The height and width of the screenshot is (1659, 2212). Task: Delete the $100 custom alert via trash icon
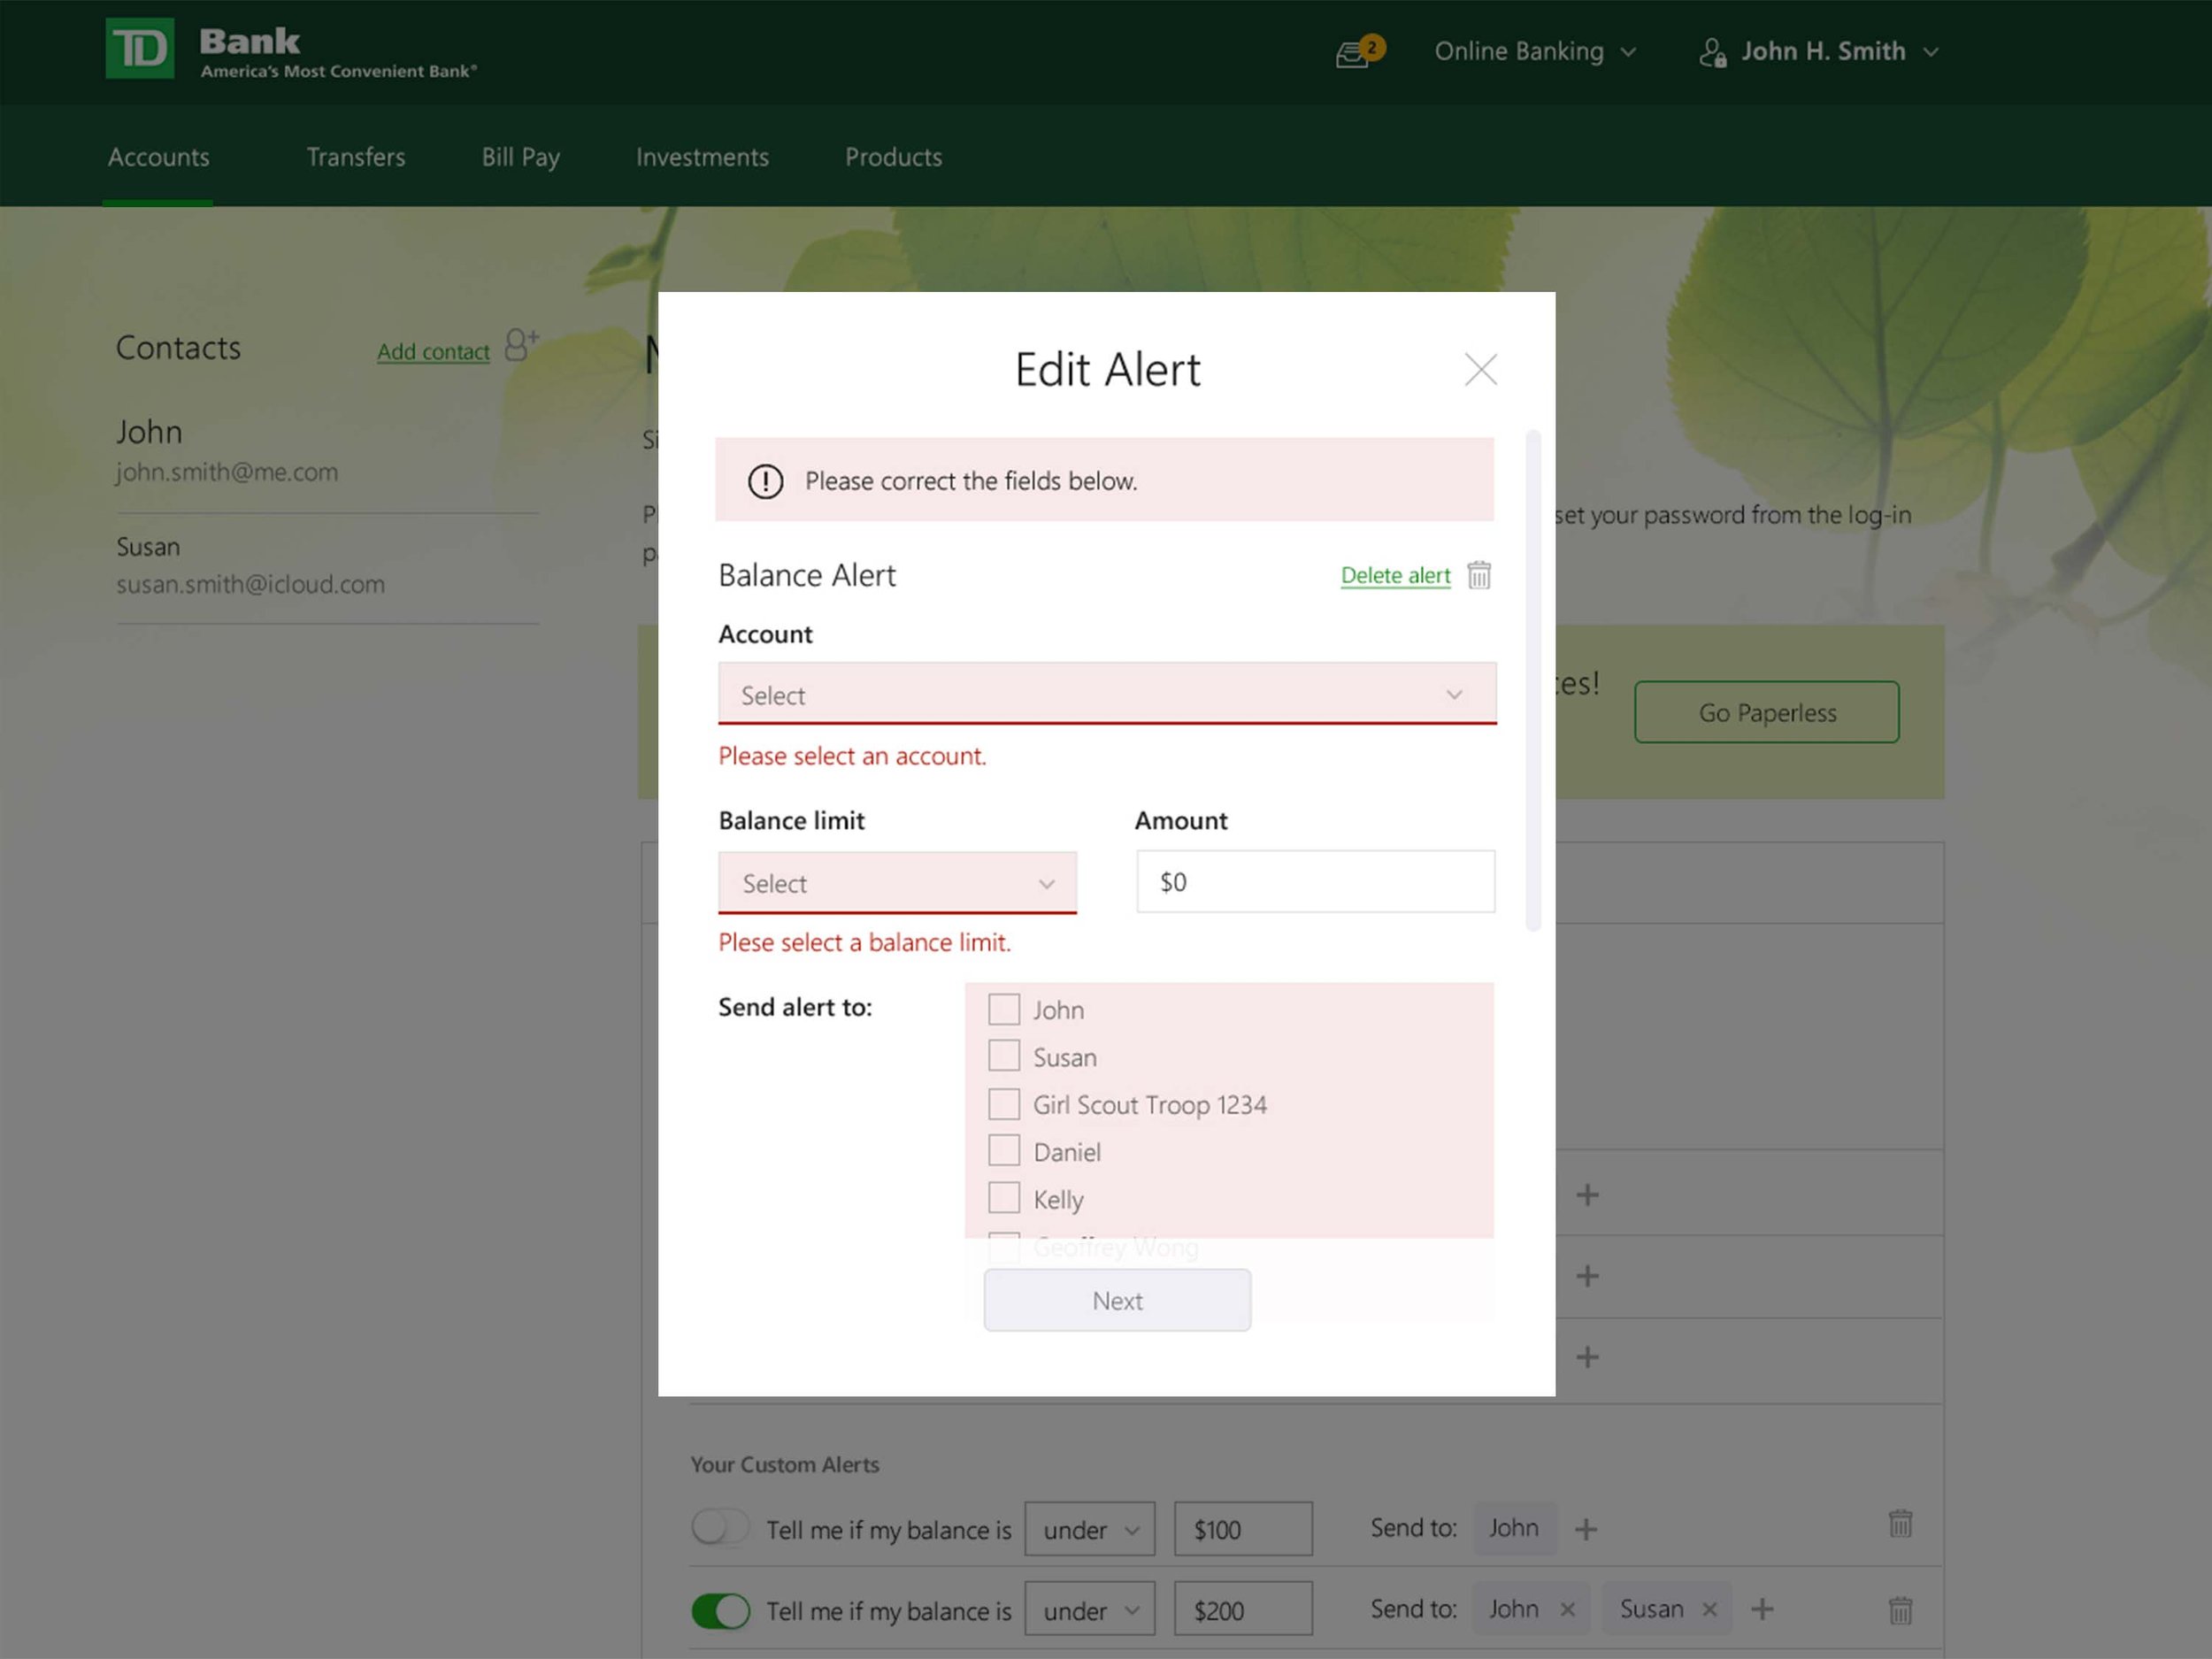pos(1900,1523)
